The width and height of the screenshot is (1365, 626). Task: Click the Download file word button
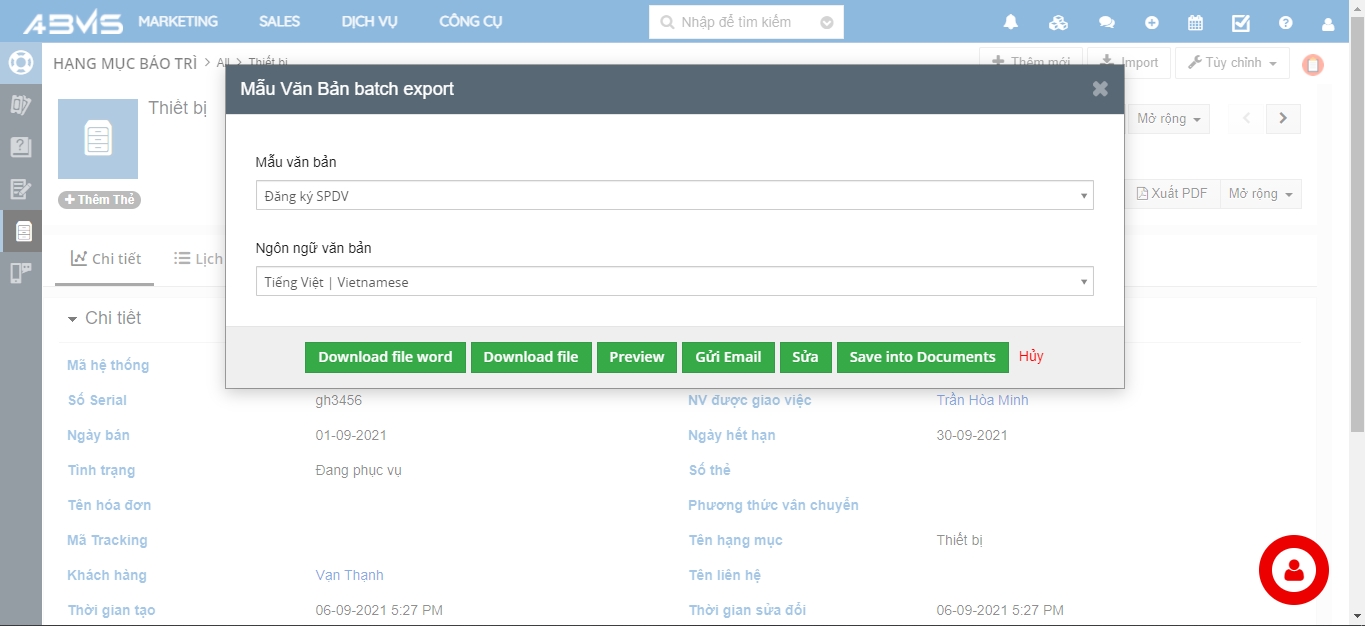tap(385, 357)
